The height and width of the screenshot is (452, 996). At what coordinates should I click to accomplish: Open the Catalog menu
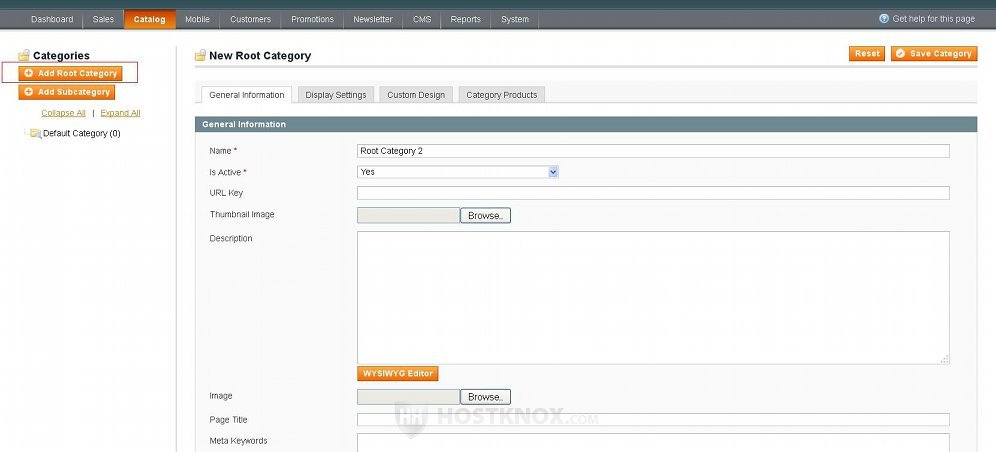pos(149,19)
